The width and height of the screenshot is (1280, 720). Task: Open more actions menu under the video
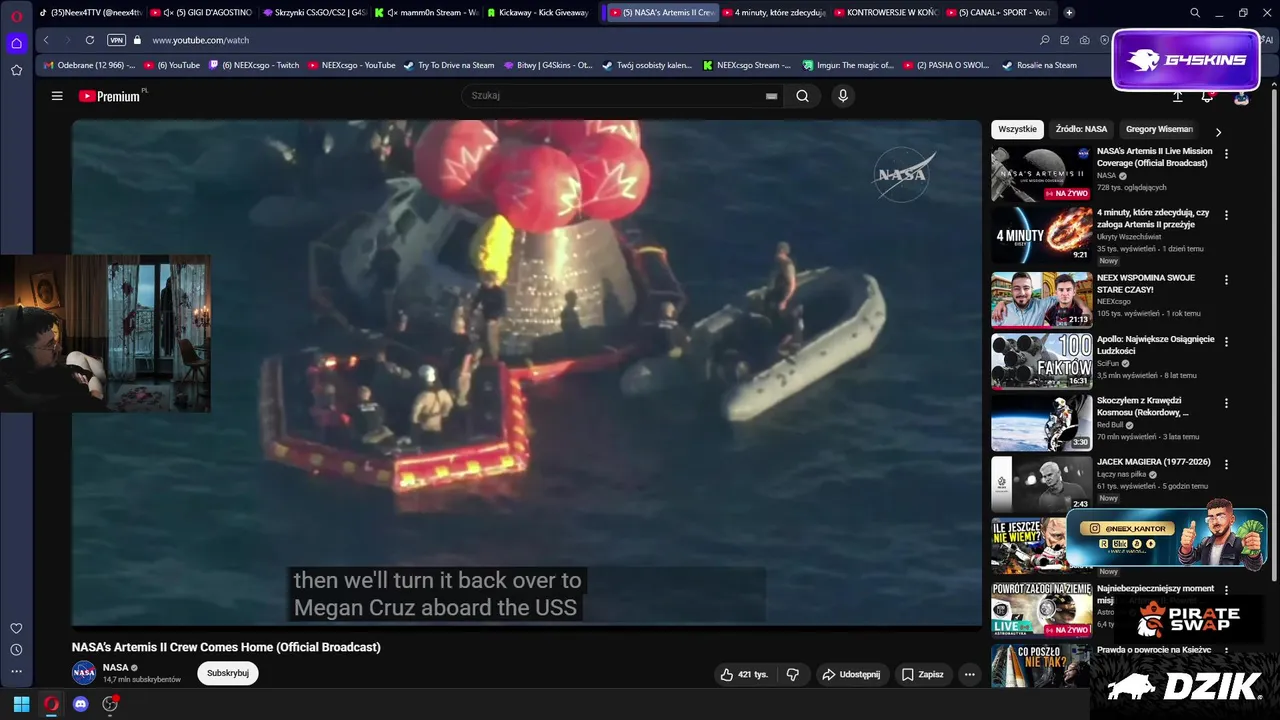pyautogui.click(x=969, y=674)
